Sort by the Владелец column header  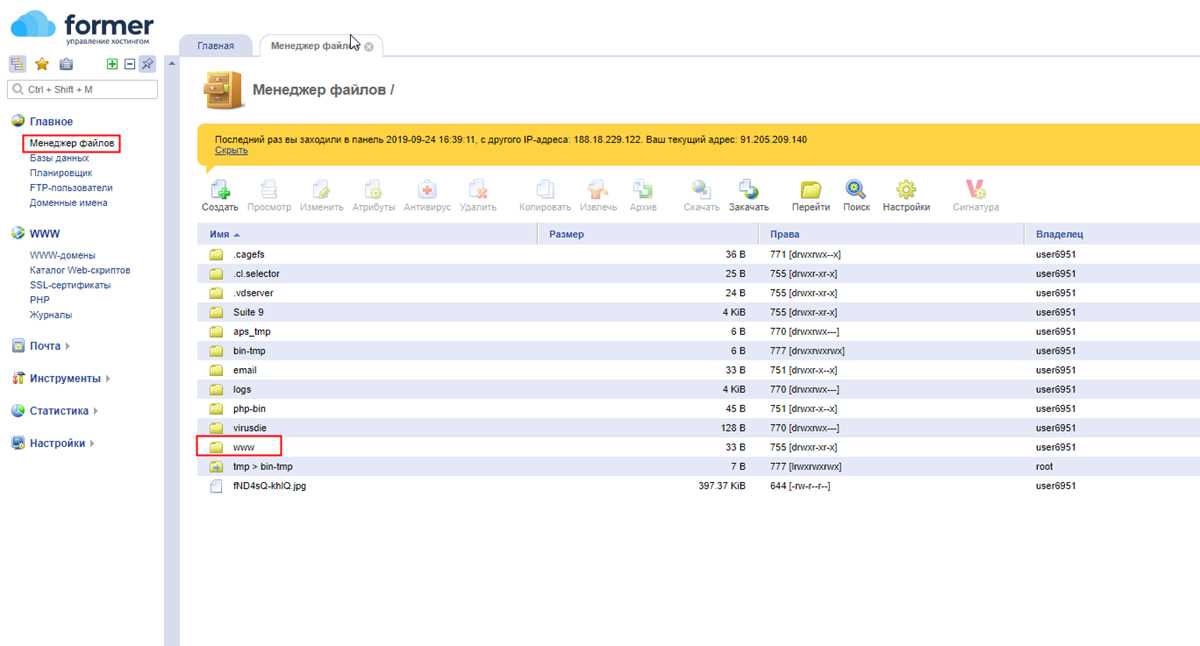coord(1112,234)
